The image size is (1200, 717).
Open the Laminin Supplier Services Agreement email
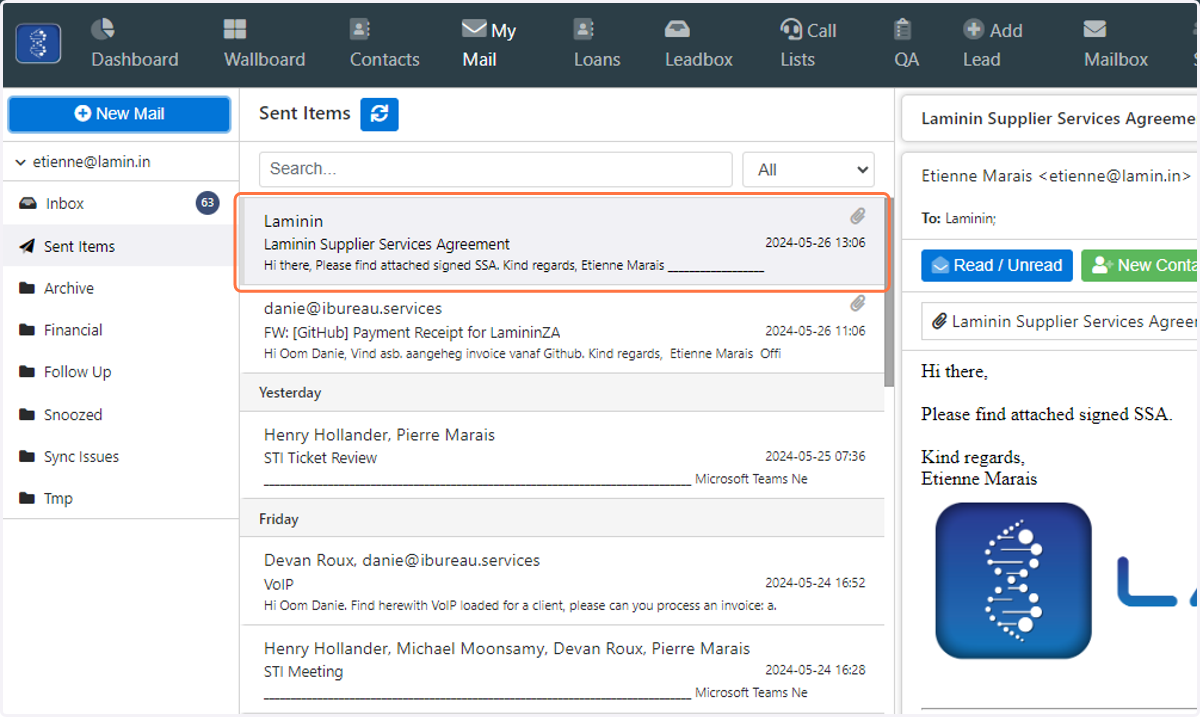click(562, 242)
